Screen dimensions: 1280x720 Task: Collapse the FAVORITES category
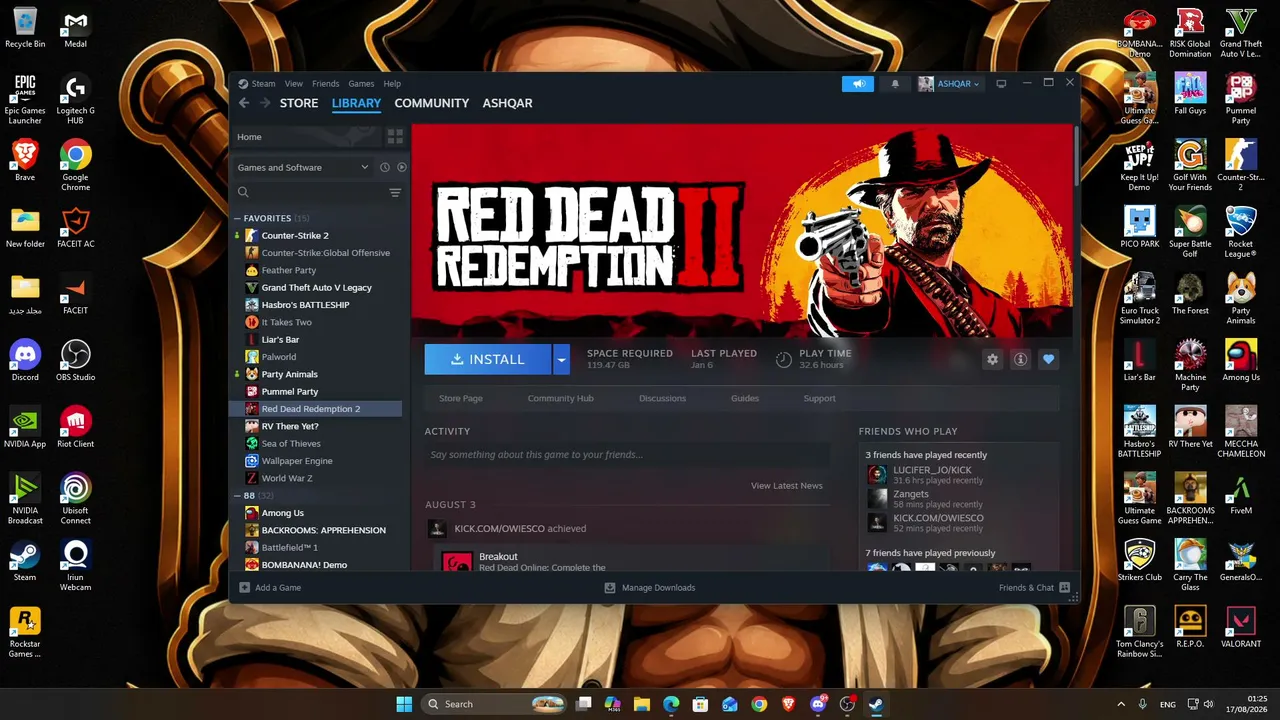tap(237, 218)
